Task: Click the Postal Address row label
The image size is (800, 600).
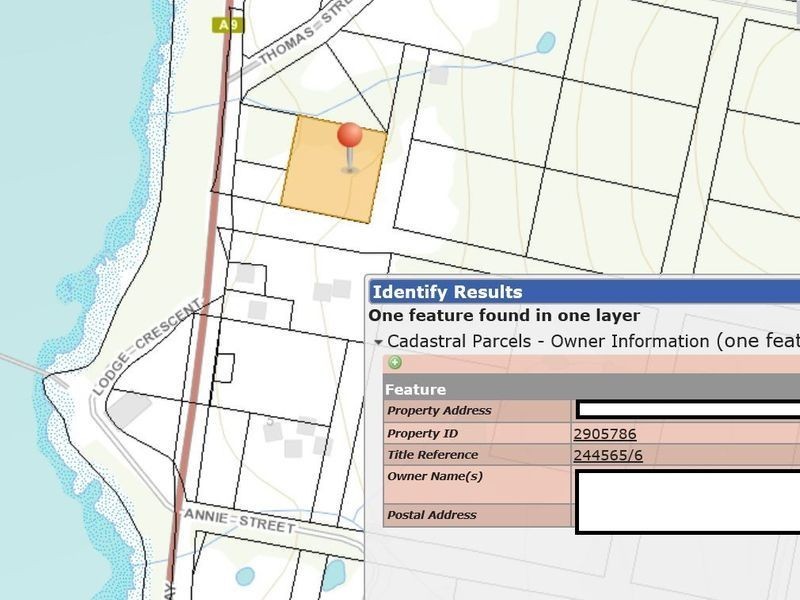Action: point(432,515)
